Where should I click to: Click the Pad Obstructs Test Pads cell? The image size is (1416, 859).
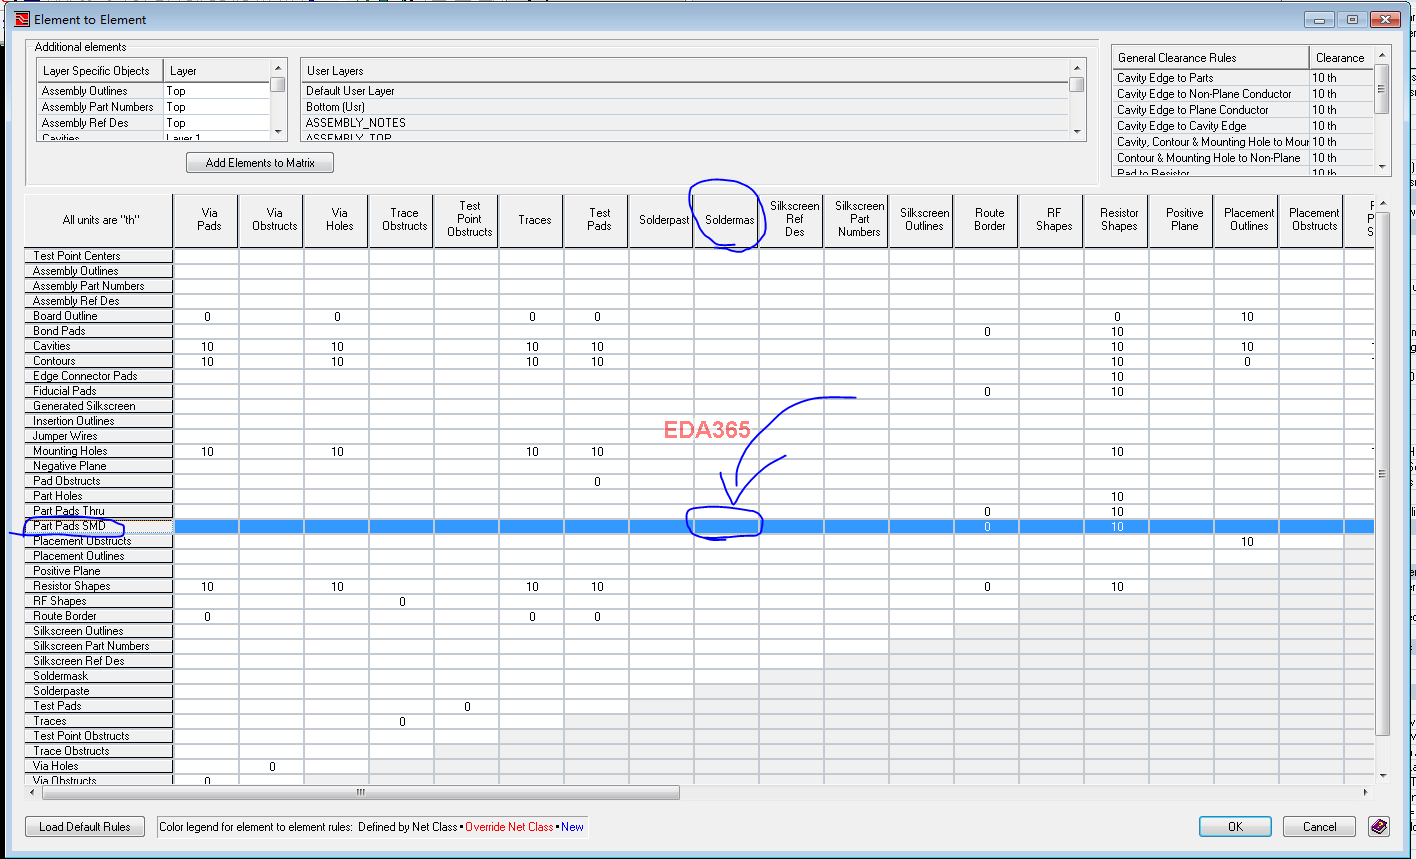[597, 481]
